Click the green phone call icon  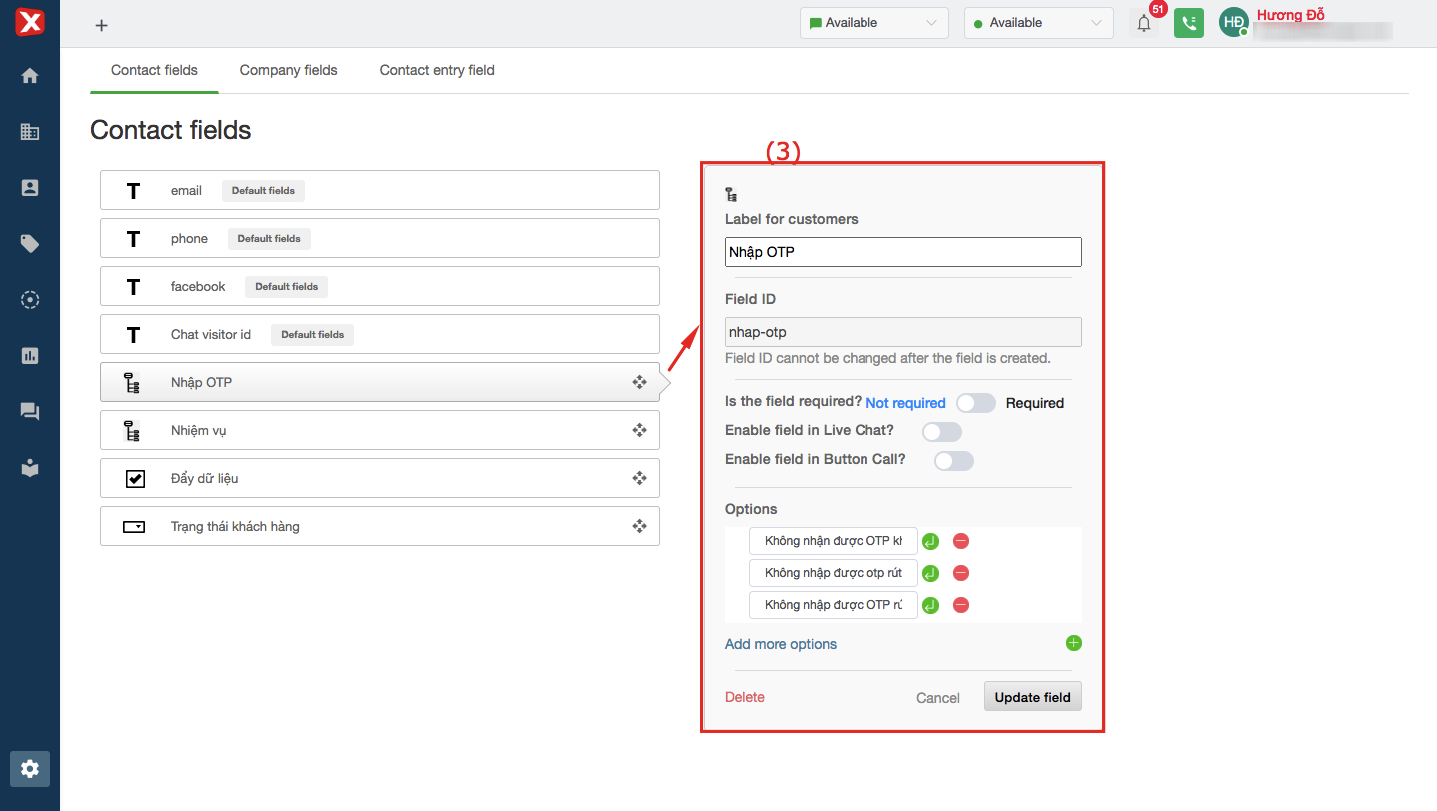(1188, 23)
